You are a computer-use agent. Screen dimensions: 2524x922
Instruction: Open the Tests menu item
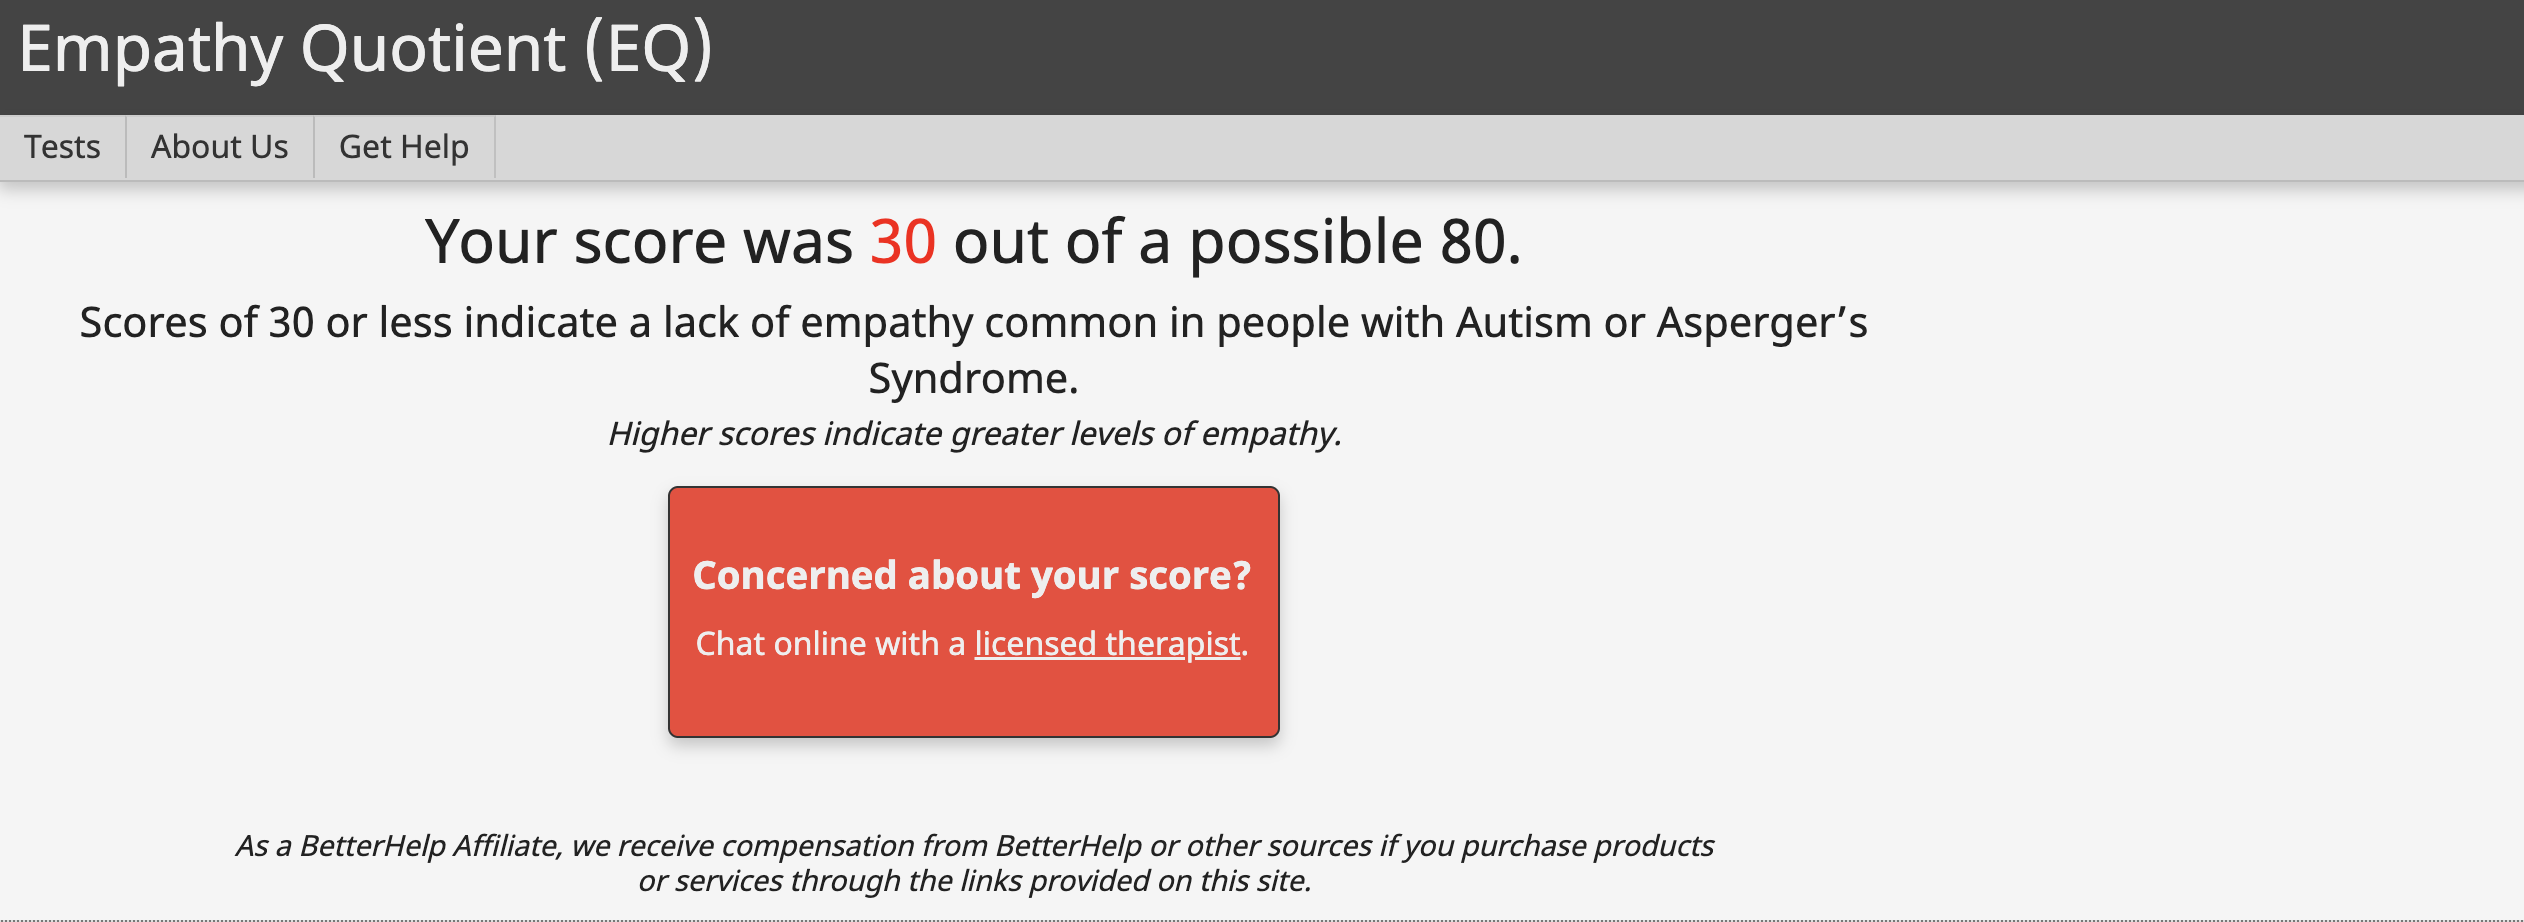click(62, 147)
